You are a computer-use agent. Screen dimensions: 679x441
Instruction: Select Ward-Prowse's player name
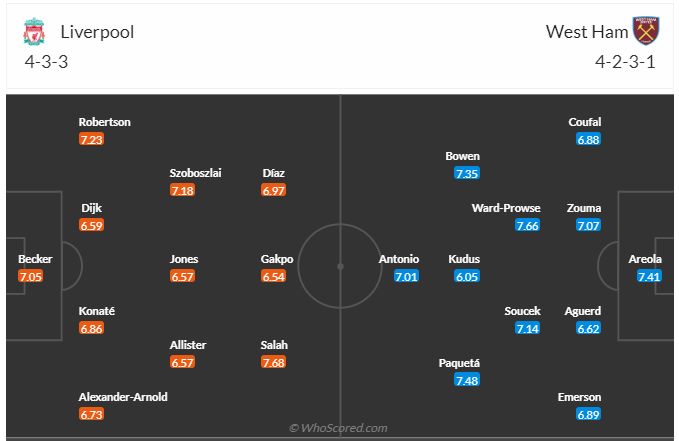click(506, 208)
